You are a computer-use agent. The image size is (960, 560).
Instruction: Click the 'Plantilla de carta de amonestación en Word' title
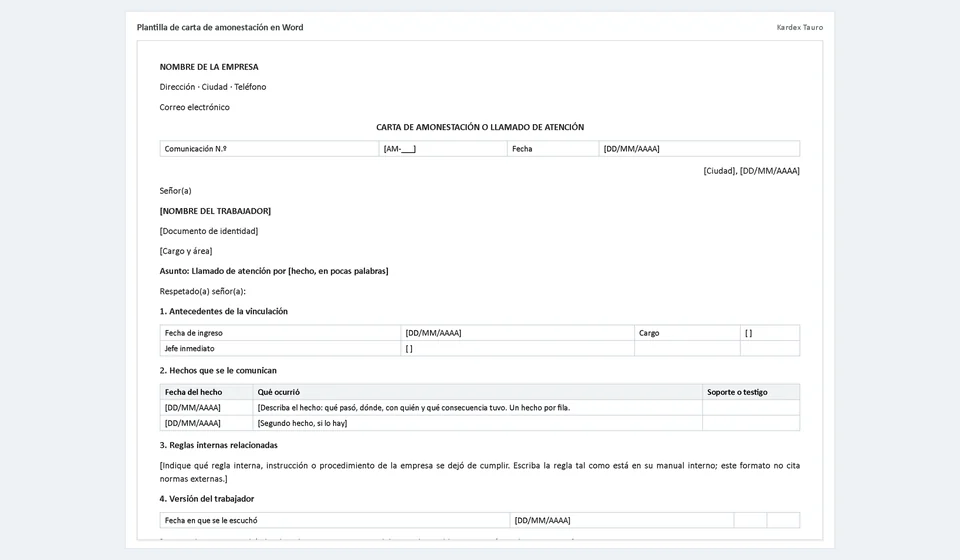point(220,28)
